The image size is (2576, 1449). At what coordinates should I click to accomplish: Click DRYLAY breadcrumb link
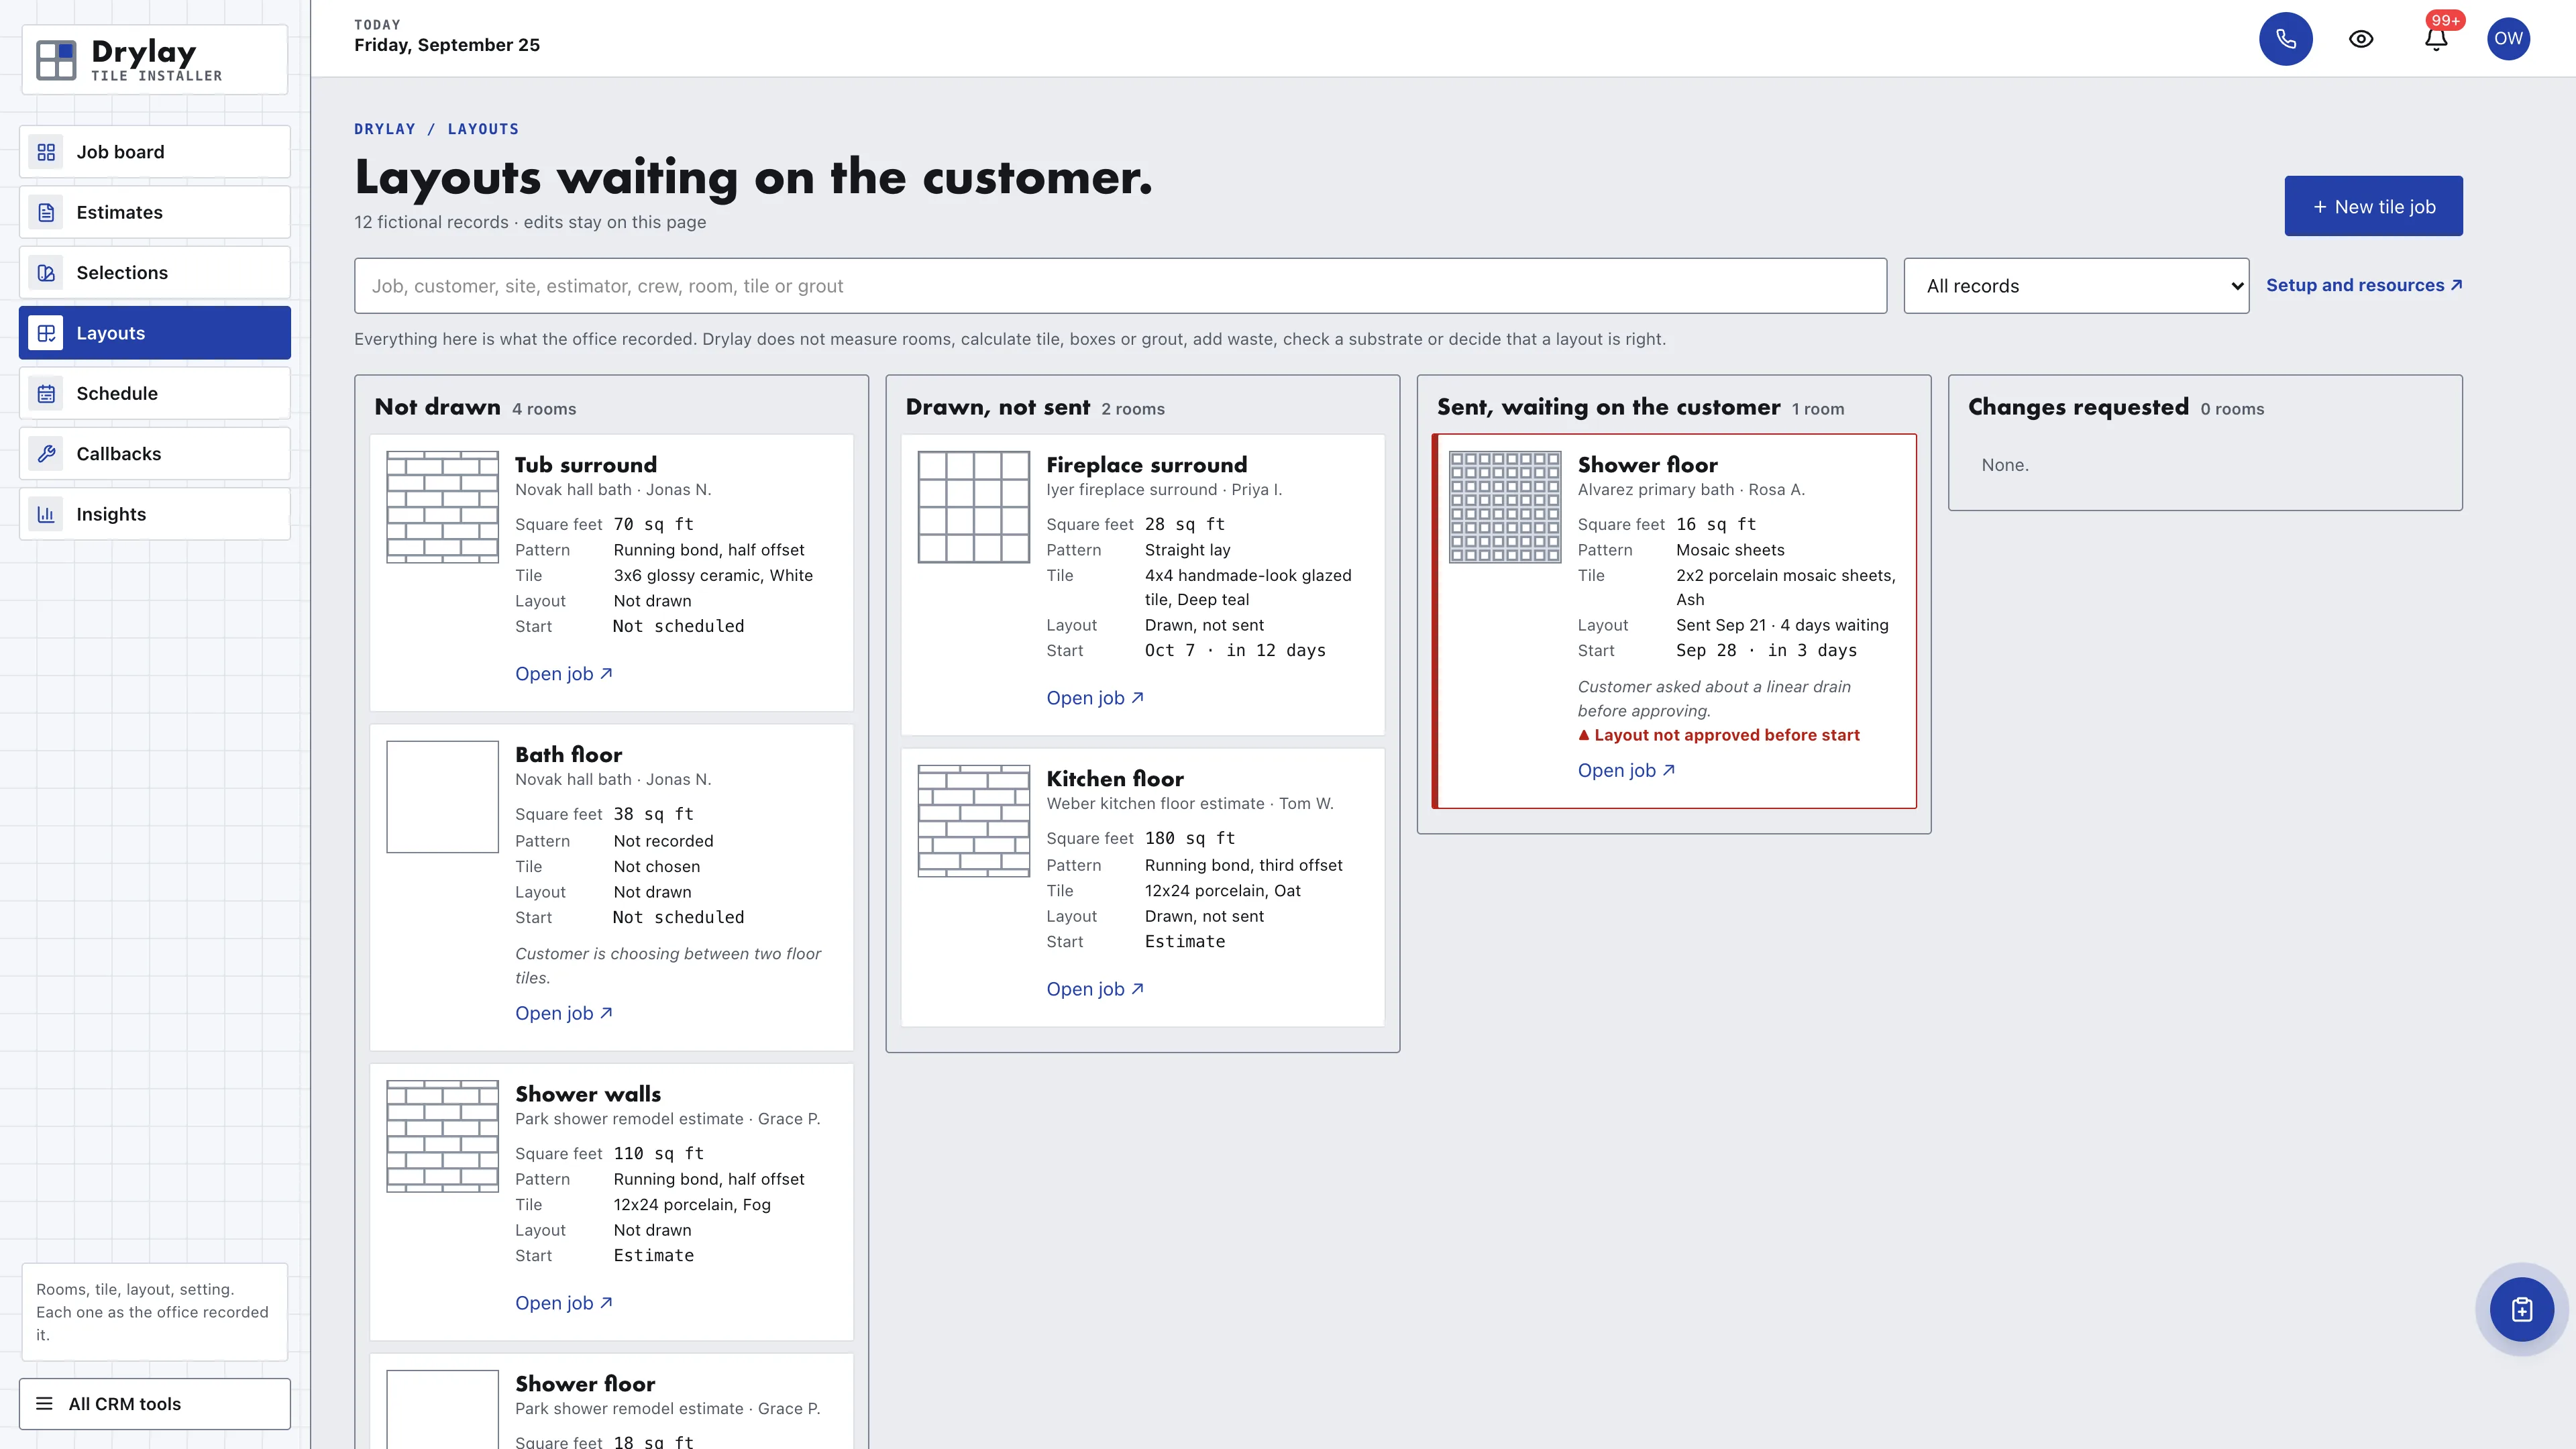click(x=385, y=129)
